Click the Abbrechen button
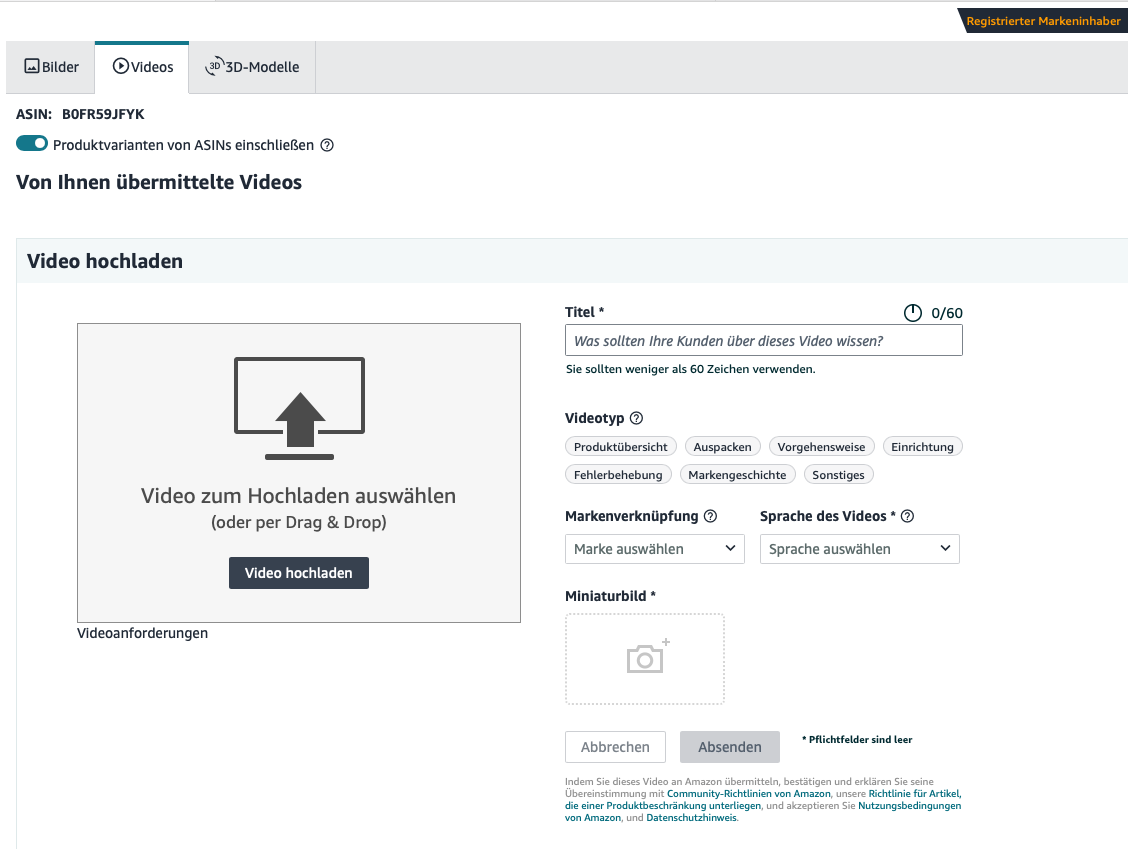1128x849 pixels. point(615,747)
